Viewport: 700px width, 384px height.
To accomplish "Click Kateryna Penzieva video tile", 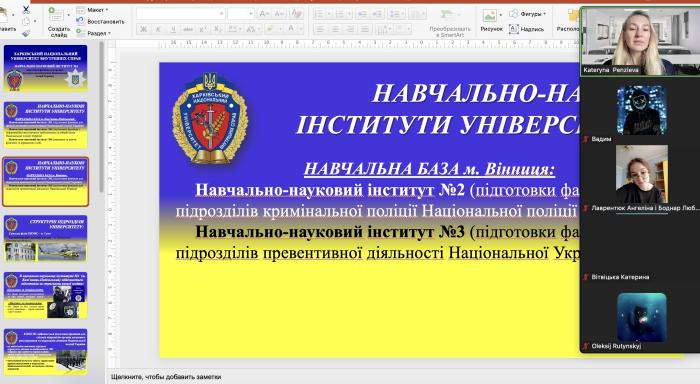I will pyautogui.click(x=640, y=41).
